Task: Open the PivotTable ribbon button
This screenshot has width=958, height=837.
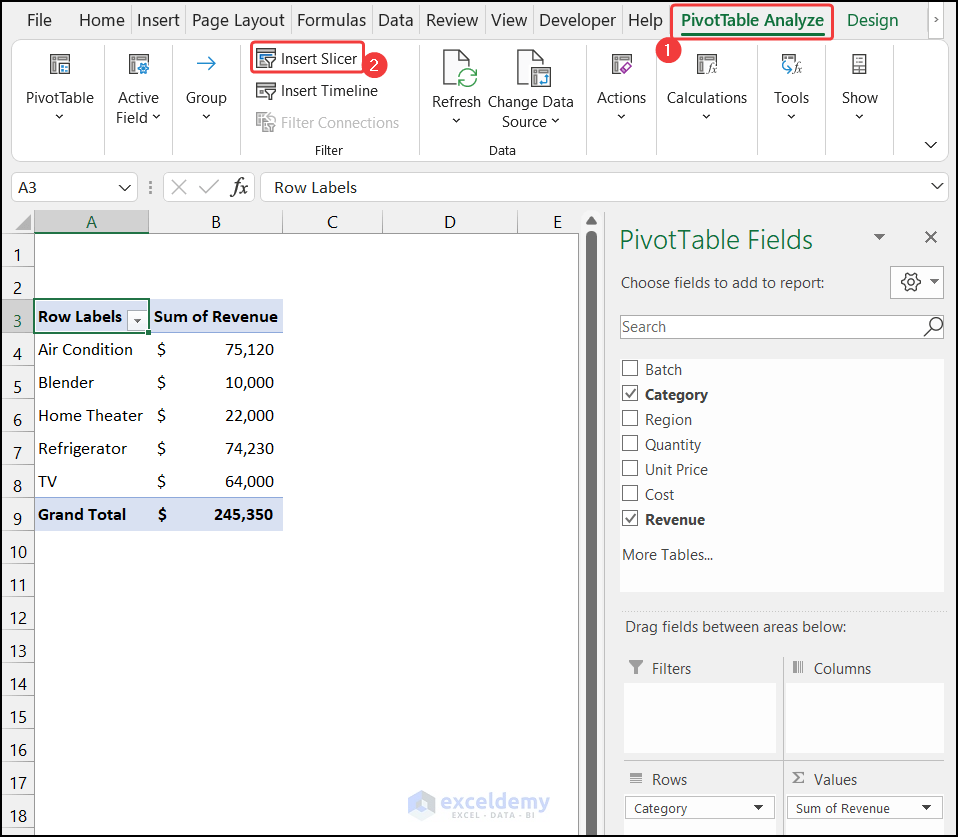Action: click(60, 87)
